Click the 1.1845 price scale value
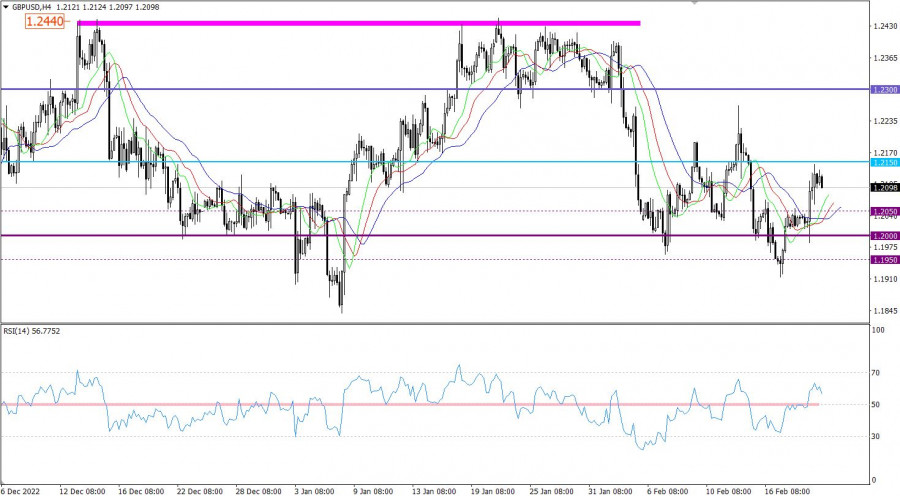 [x=885, y=311]
